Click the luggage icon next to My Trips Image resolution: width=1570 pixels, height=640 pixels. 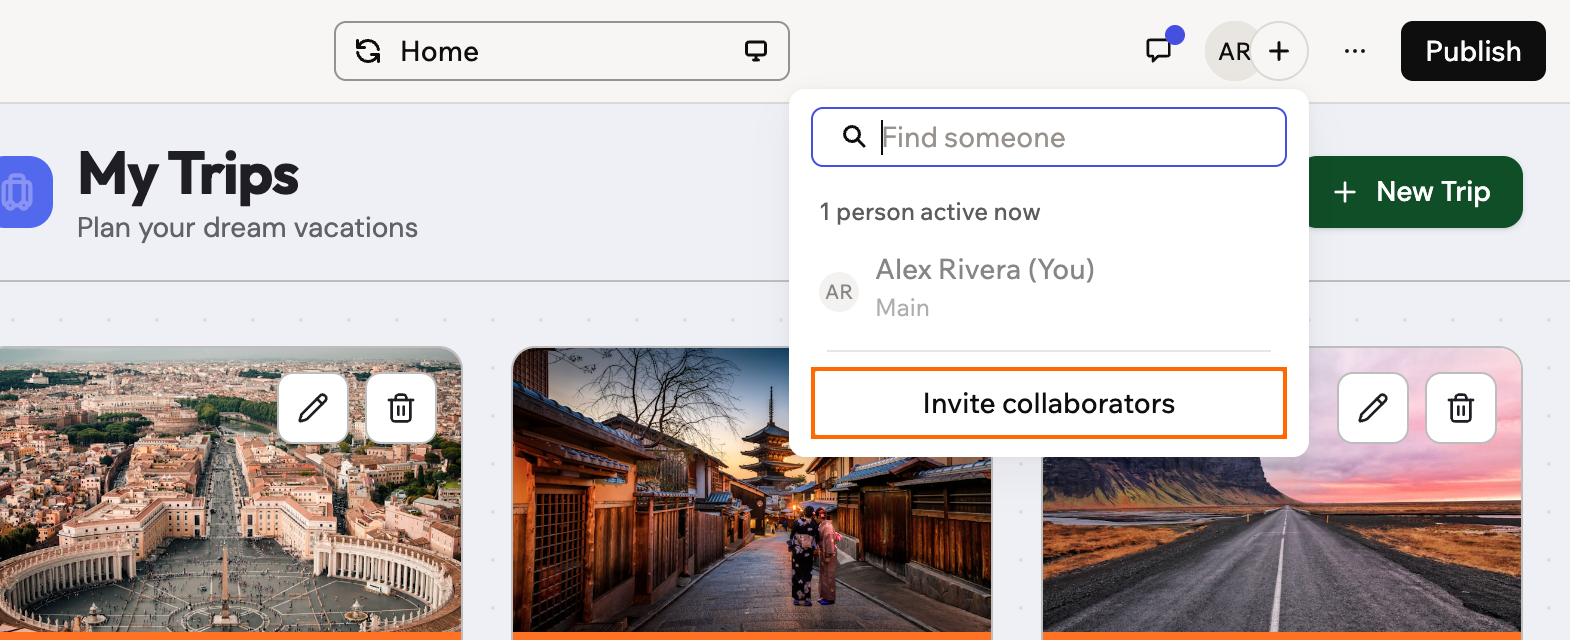20,192
